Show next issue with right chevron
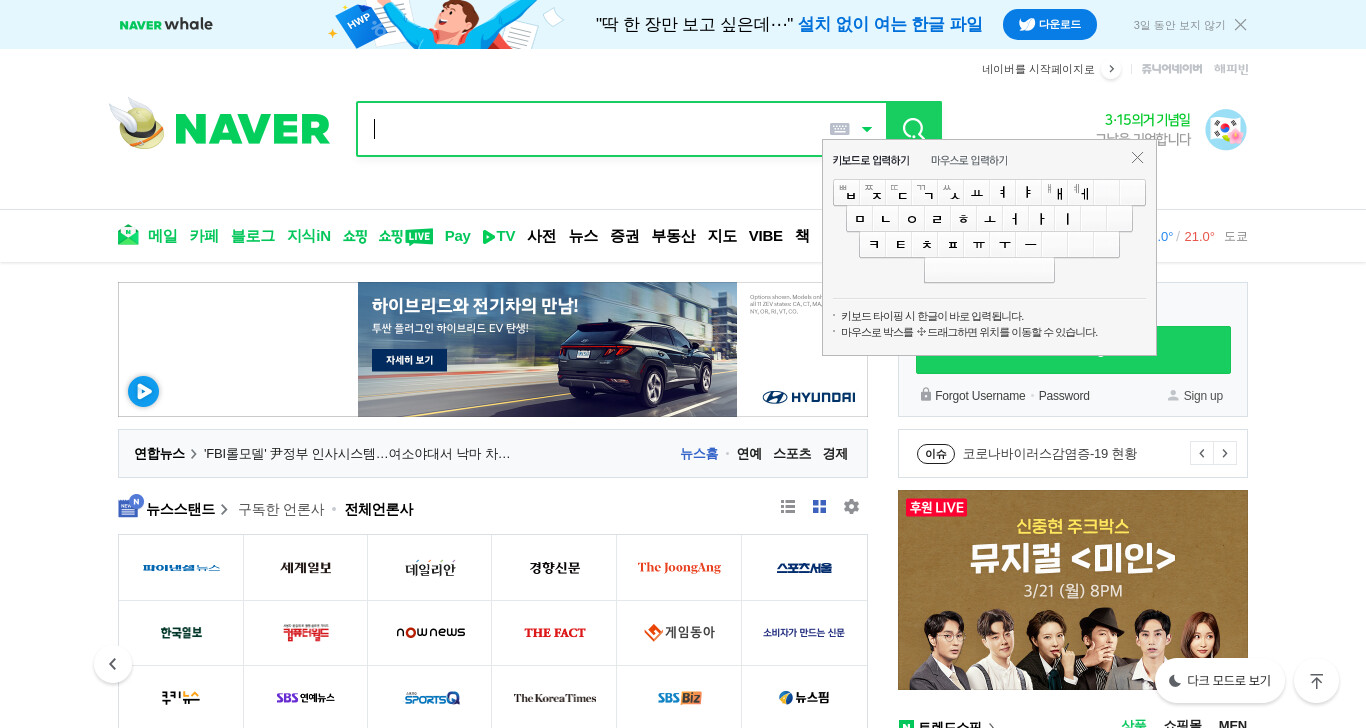This screenshot has height=728, width=1366. click(1225, 453)
